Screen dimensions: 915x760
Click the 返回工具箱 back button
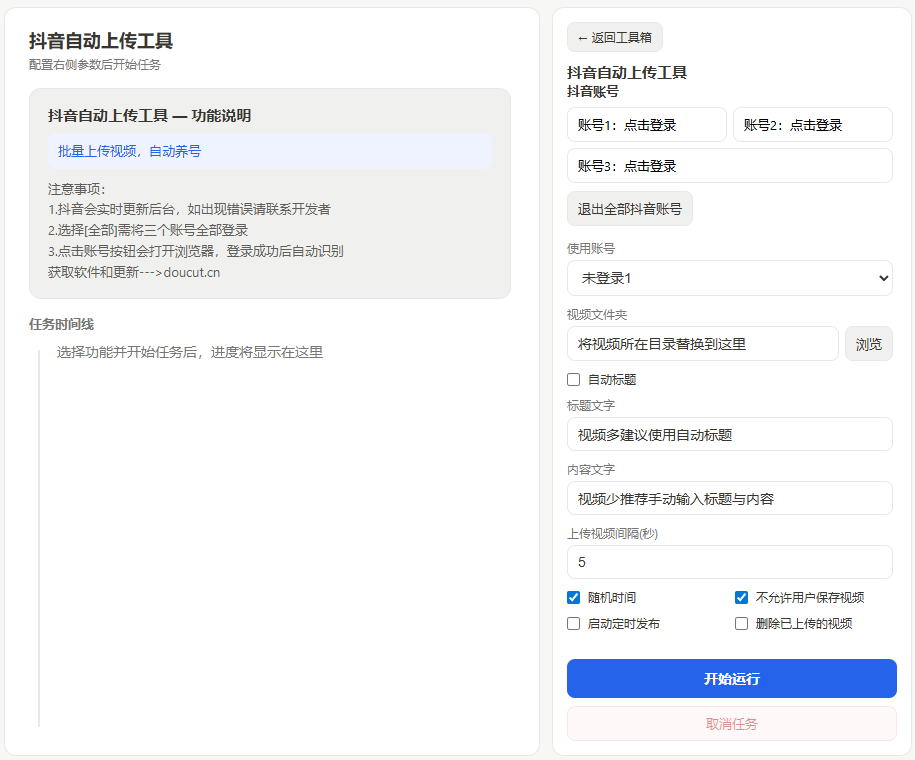point(614,38)
